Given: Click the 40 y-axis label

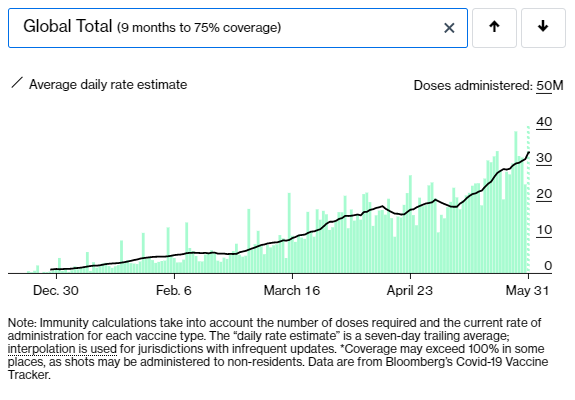Looking at the screenshot, I should (x=544, y=122).
